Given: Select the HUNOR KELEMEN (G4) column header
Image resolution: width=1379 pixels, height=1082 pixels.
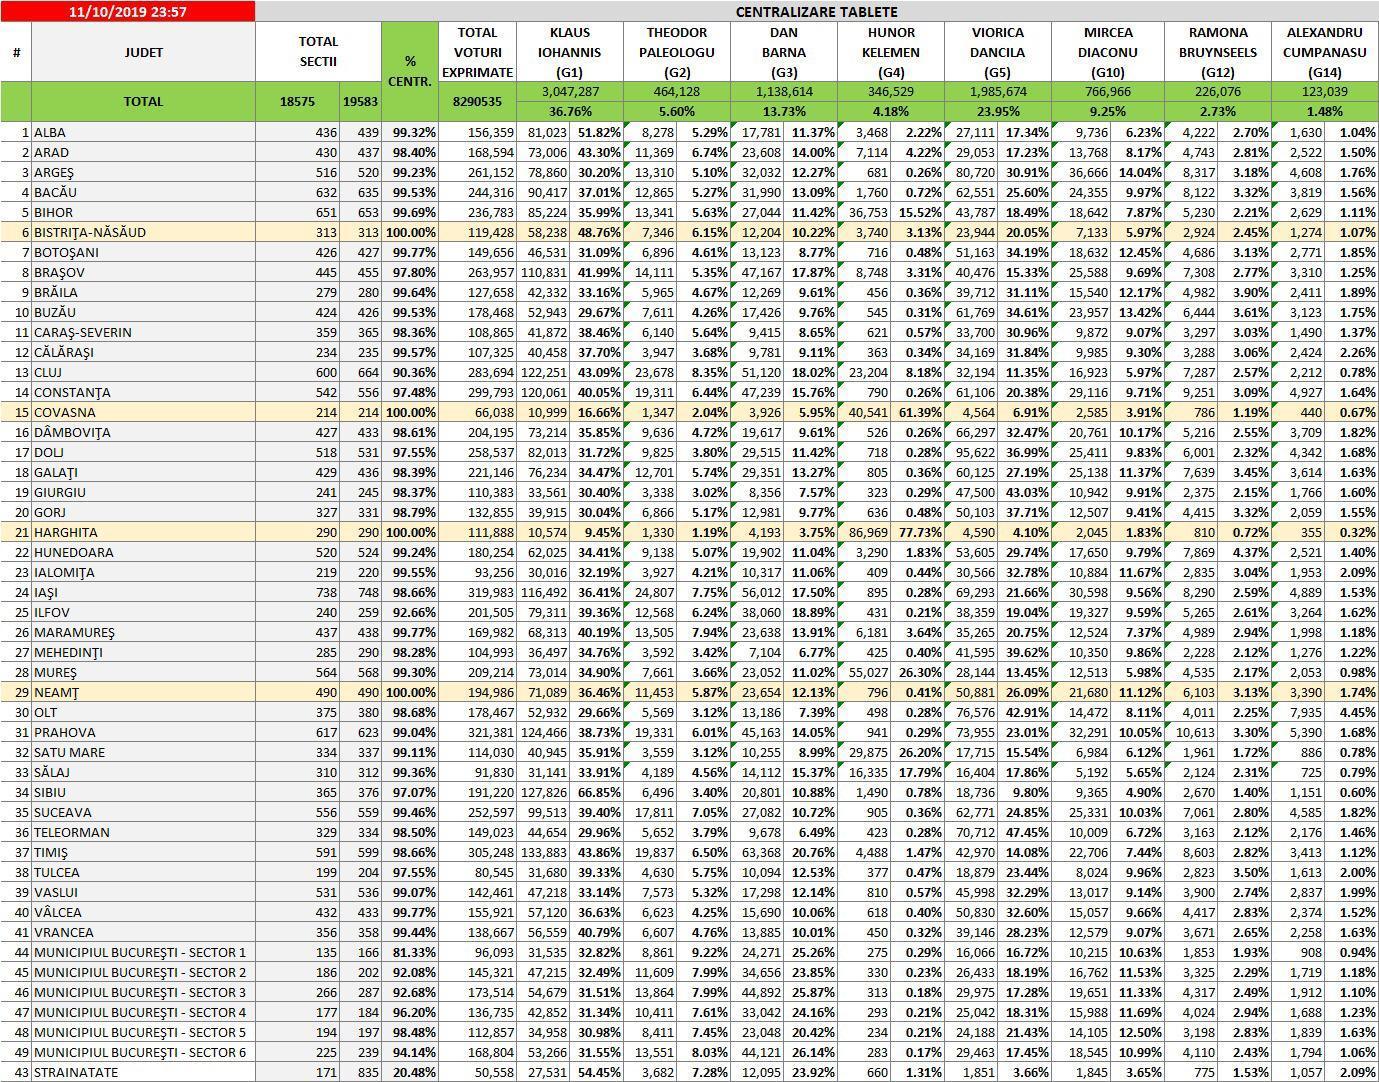Looking at the screenshot, I should [891, 52].
